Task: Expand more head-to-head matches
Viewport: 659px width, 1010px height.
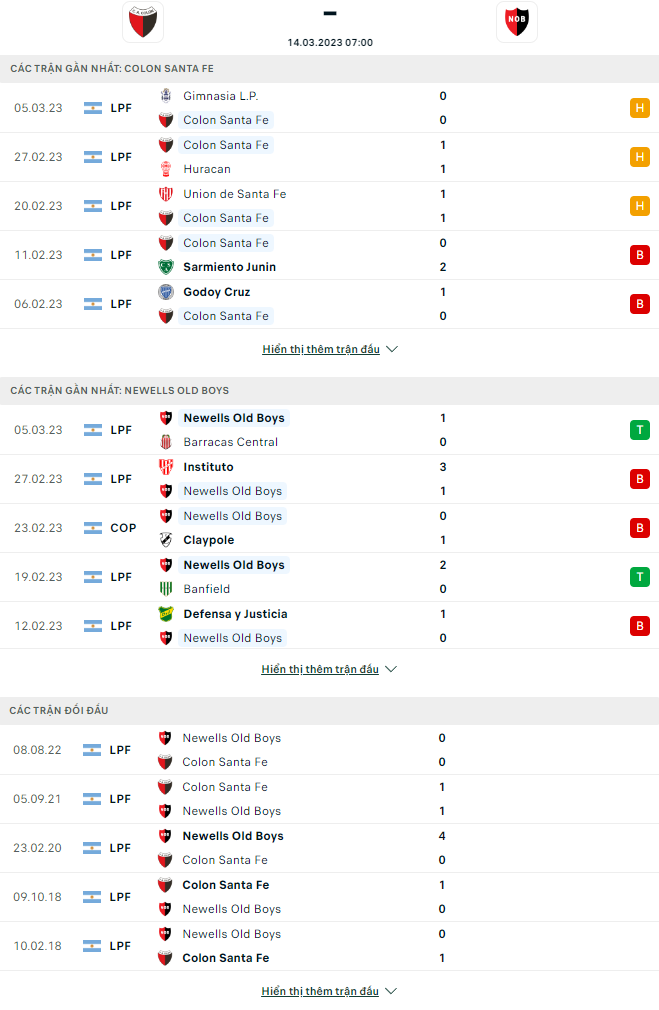Action: point(329,991)
